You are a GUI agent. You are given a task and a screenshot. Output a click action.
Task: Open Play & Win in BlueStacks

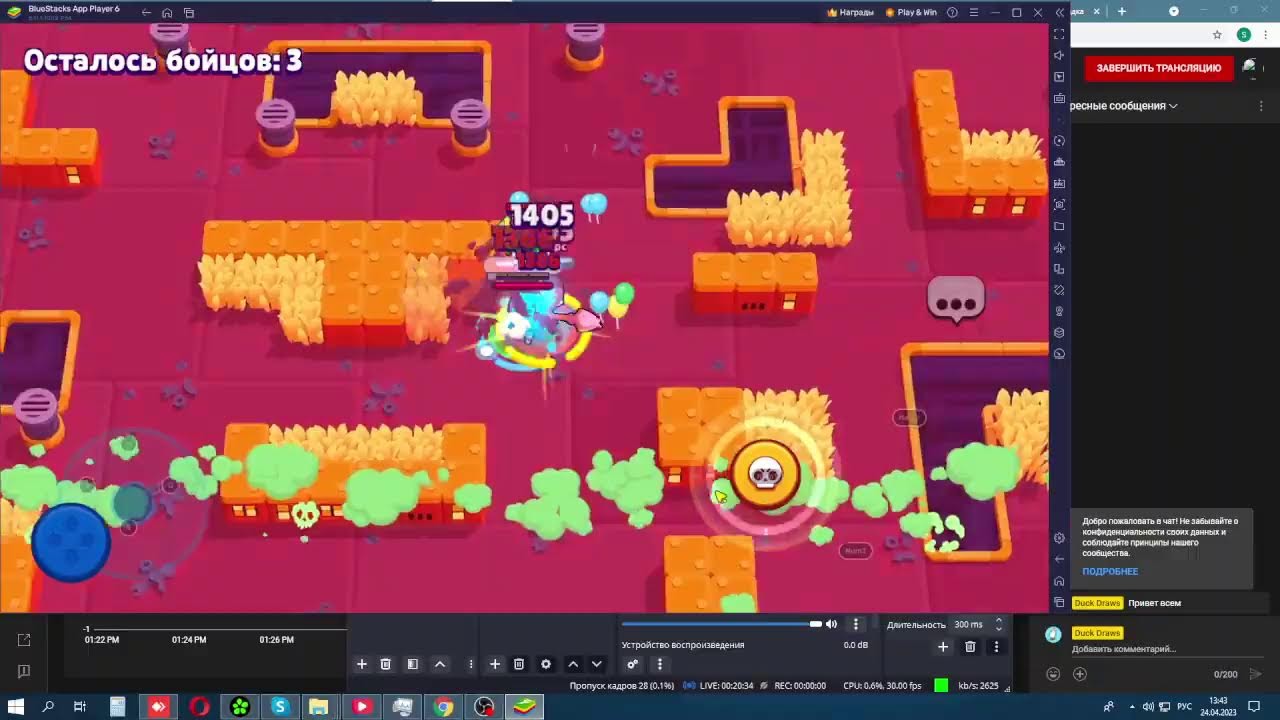tap(910, 12)
